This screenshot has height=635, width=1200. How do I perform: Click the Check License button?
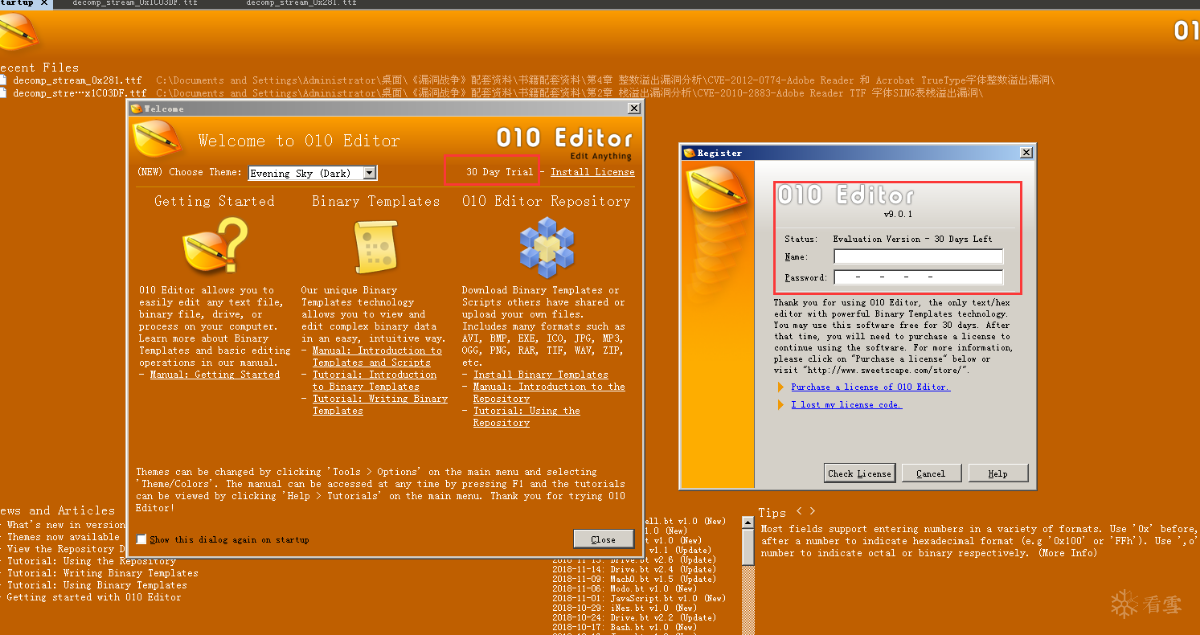click(860, 473)
